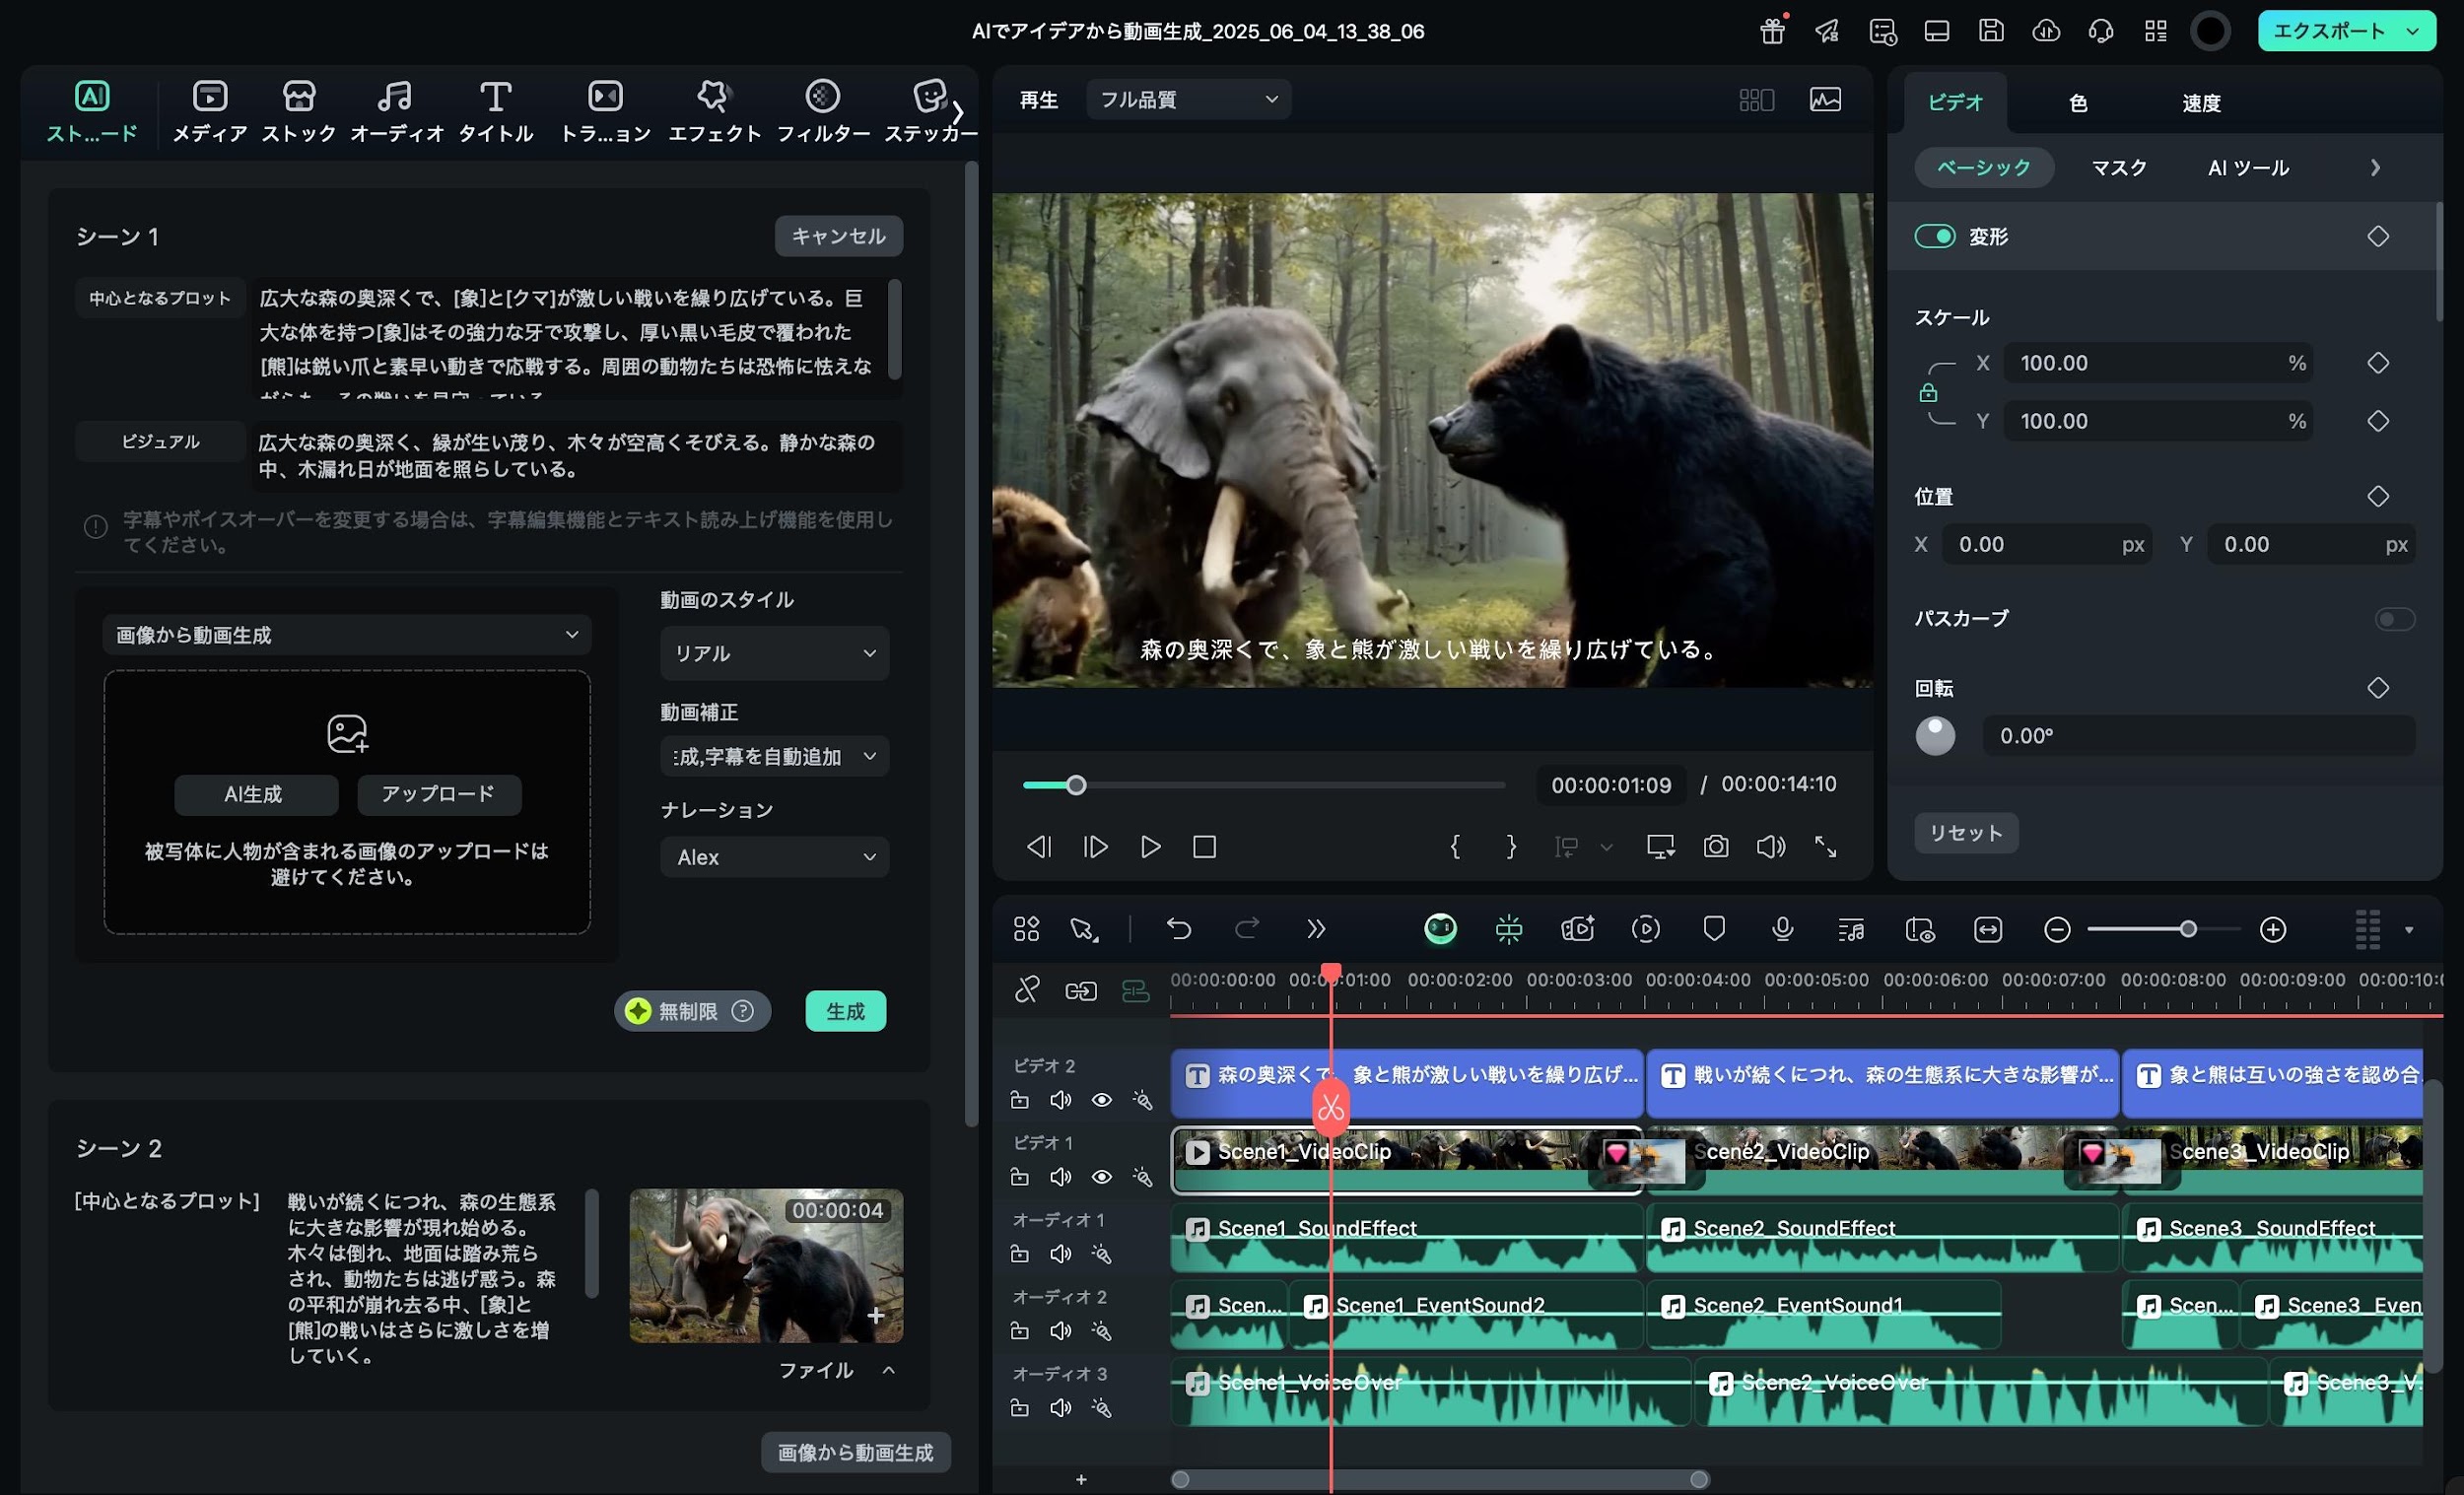The width and height of the screenshot is (2464, 1495).
Task: Open the Stickers panel
Action: [930, 111]
